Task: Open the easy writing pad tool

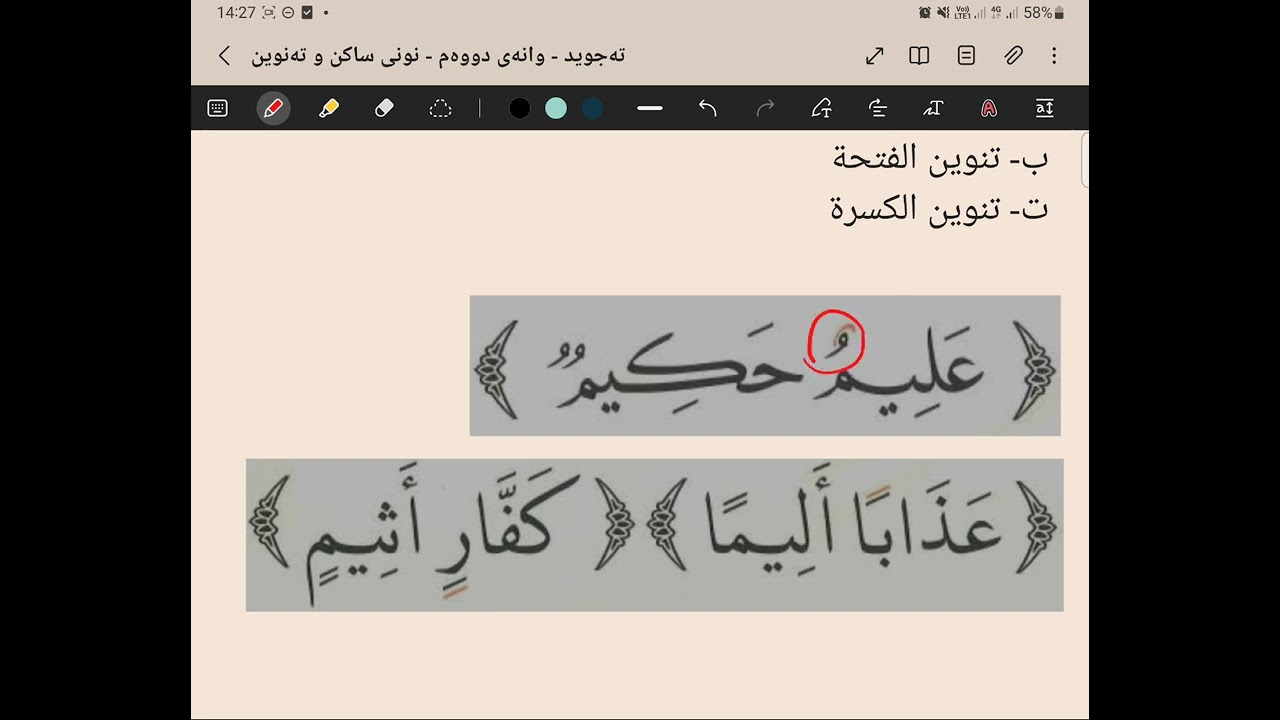Action: (x=1045, y=109)
